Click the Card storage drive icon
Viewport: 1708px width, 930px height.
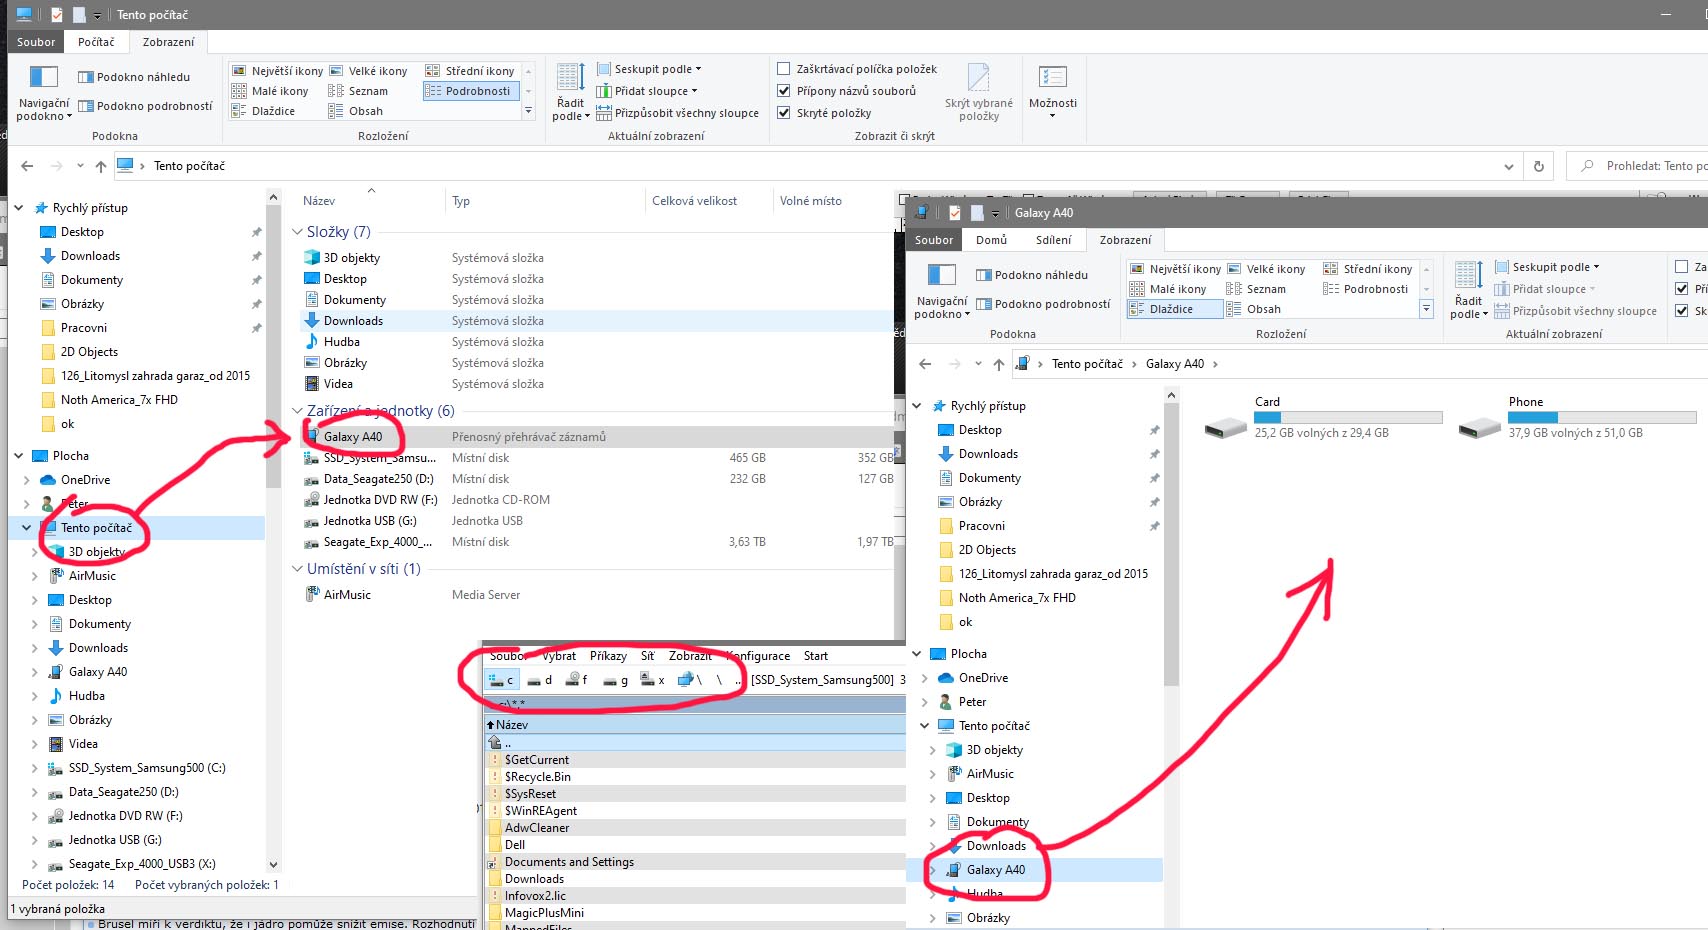point(1225,428)
